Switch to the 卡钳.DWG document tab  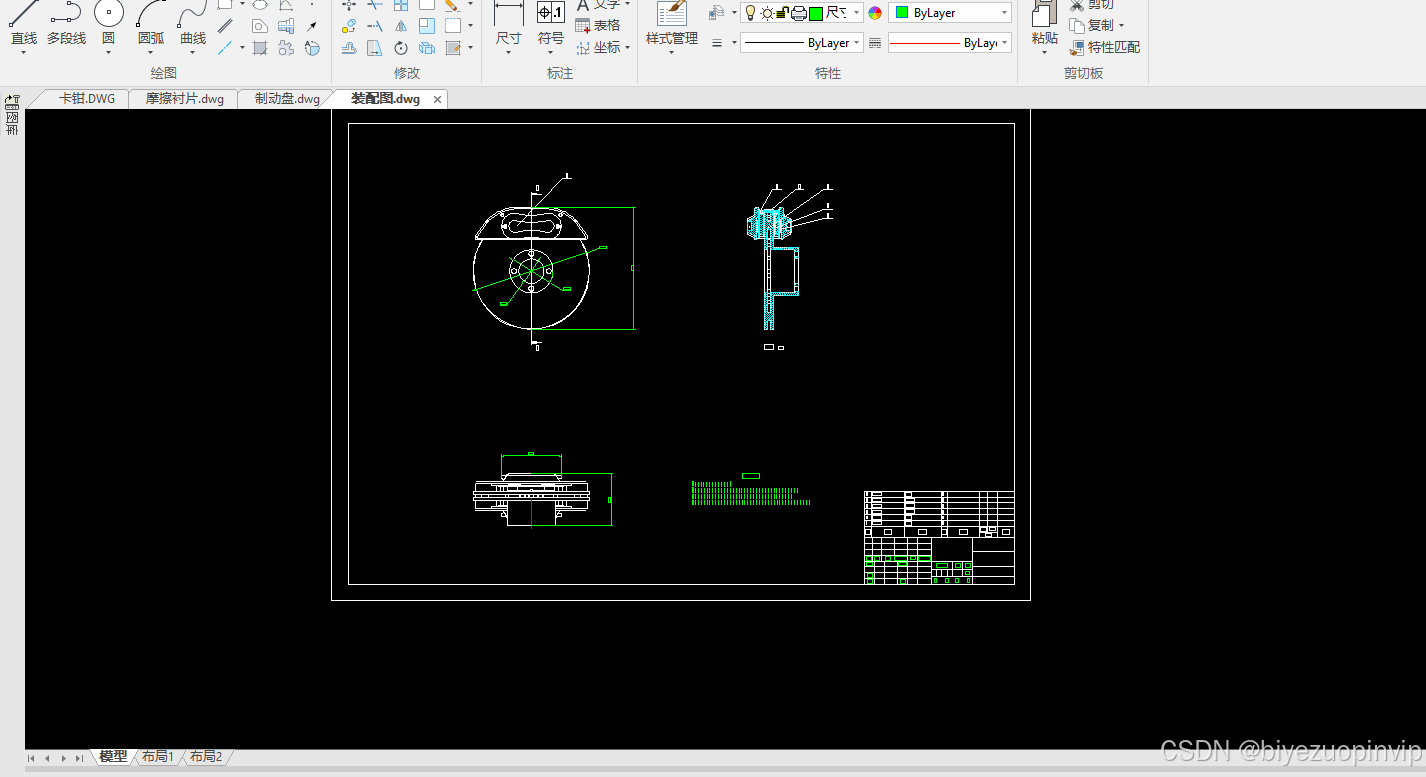(87, 99)
